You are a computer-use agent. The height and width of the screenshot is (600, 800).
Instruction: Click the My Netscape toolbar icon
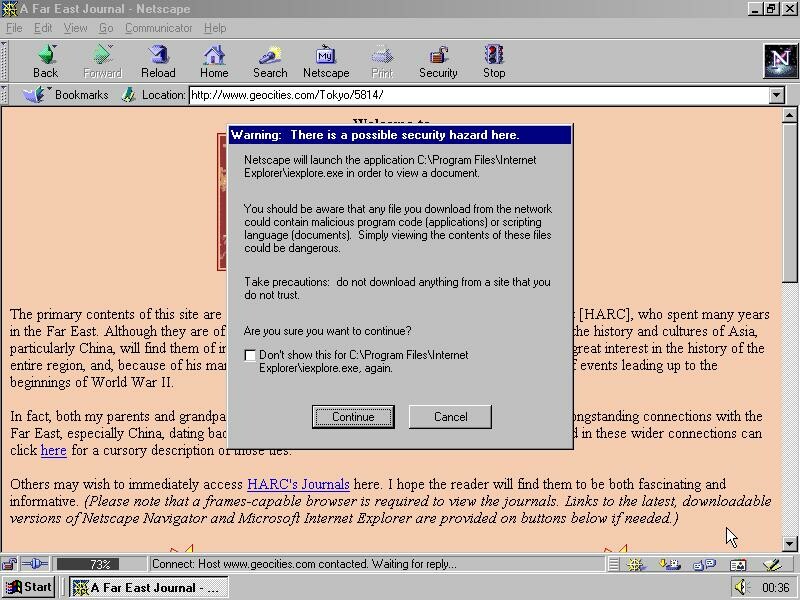[326, 61]
